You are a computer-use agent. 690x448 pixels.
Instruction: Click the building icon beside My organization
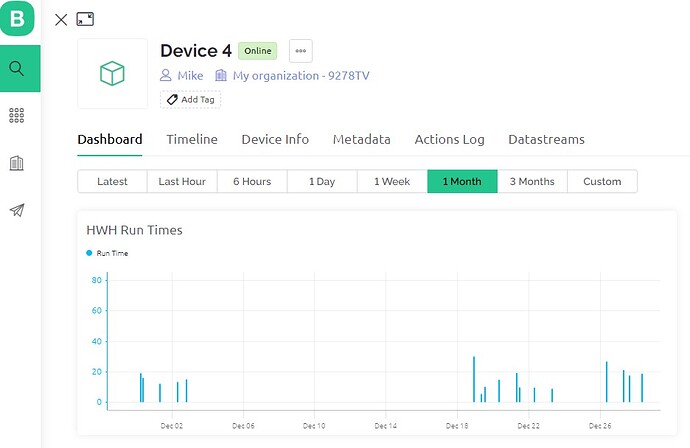(x=220, y=75)
